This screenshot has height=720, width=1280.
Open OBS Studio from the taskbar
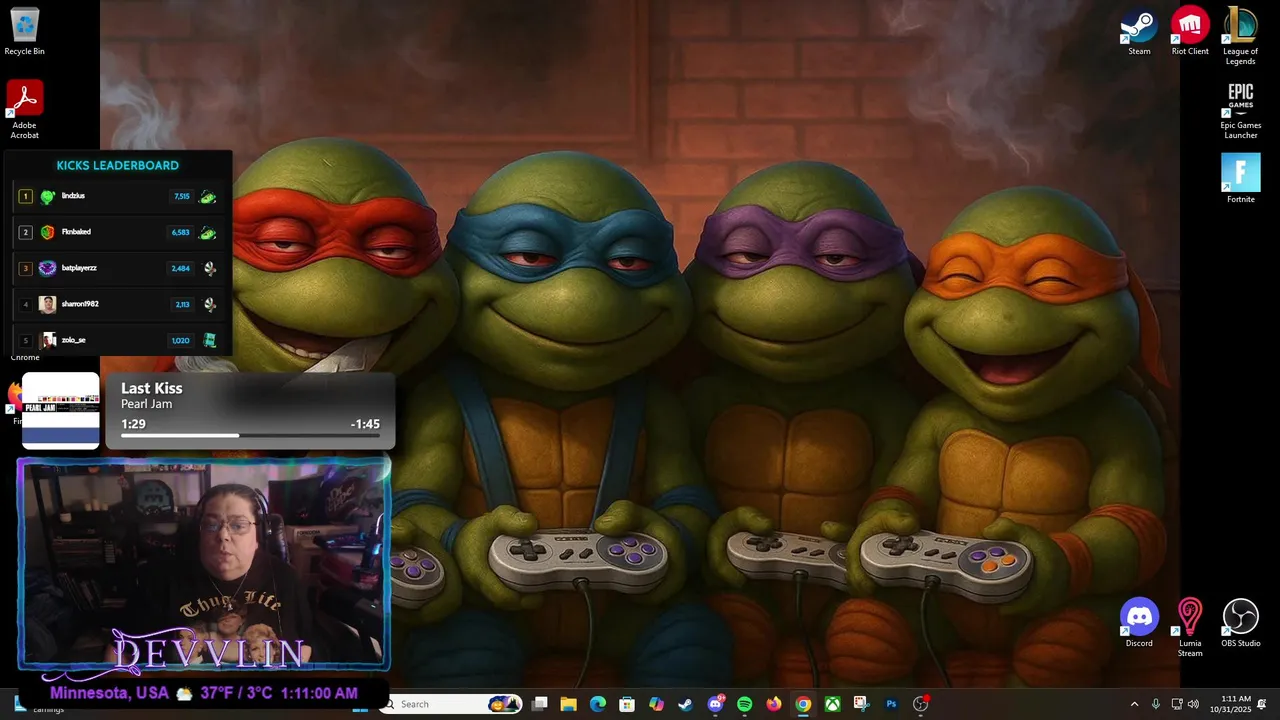pyautogui.click(x=920, y=704)
